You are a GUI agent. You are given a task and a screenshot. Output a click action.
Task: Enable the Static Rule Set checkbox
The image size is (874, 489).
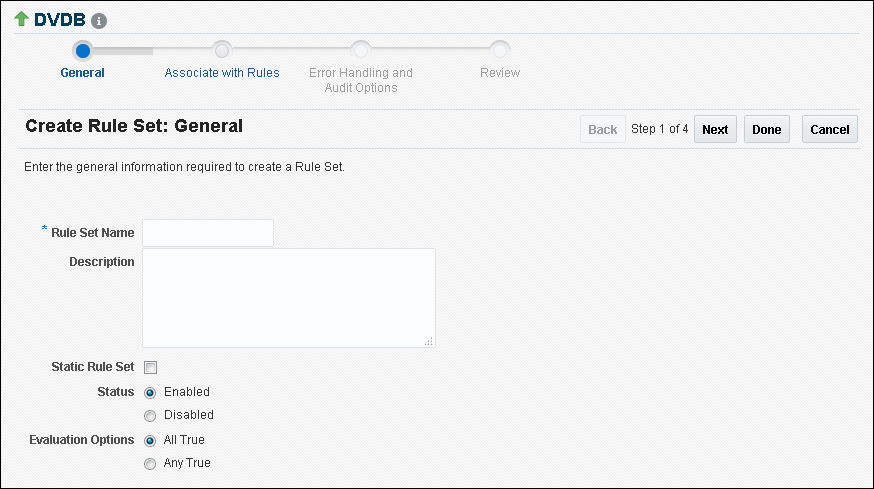click(151, 368)
